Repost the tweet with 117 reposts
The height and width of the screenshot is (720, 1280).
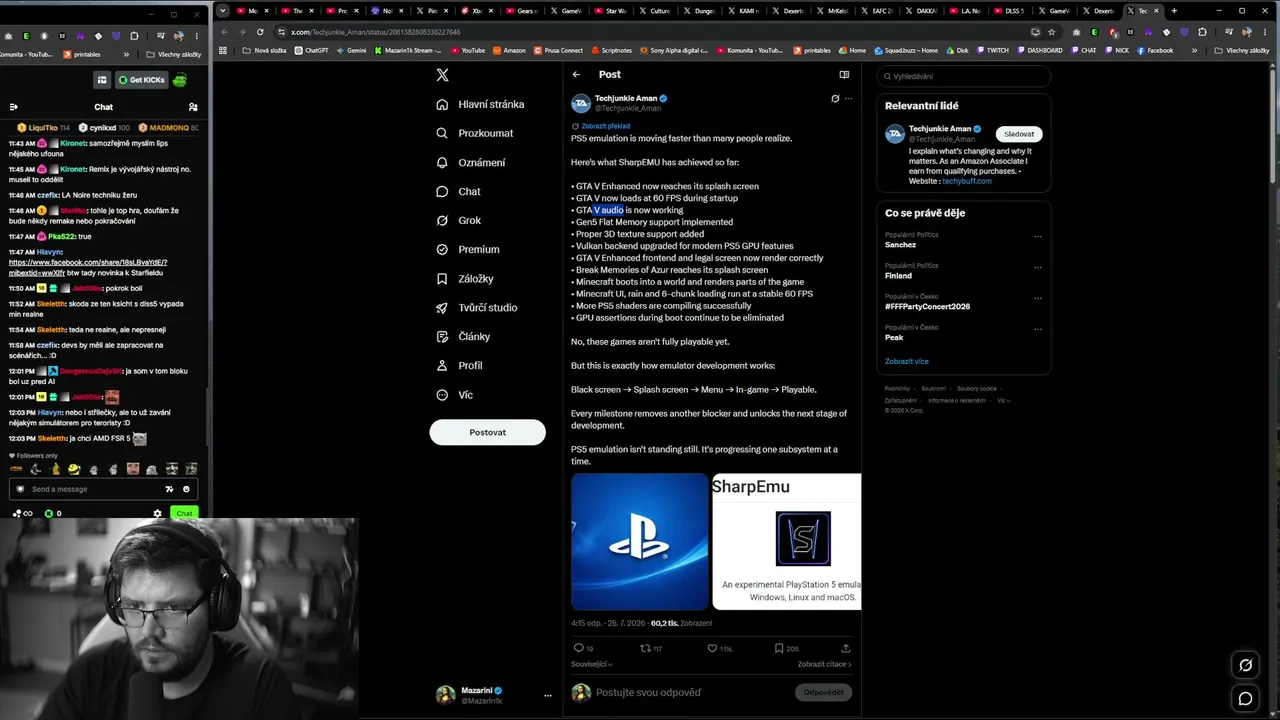[645, 648]
